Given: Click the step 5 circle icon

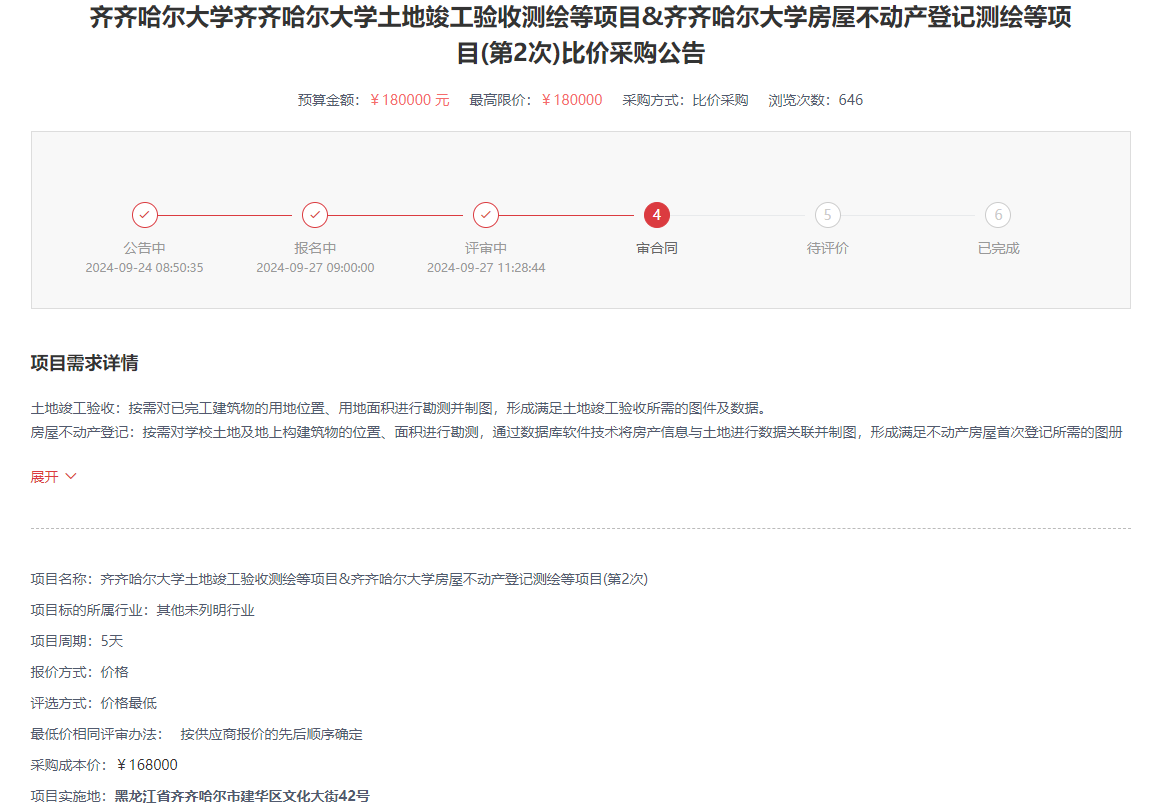Looking at the screenshot, I should point(827,215).
